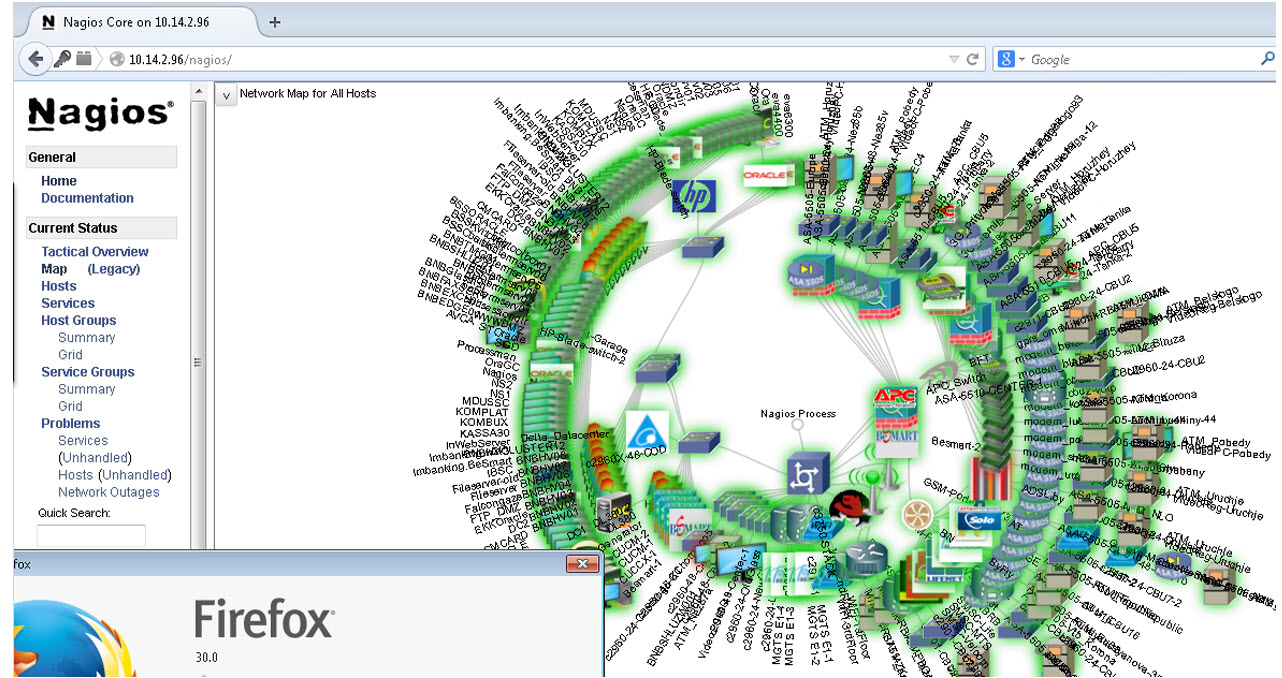This screenshot has height=678, width=1282.
Task: Click the sidebar vertical scrollbar
Action: point(197,362)
